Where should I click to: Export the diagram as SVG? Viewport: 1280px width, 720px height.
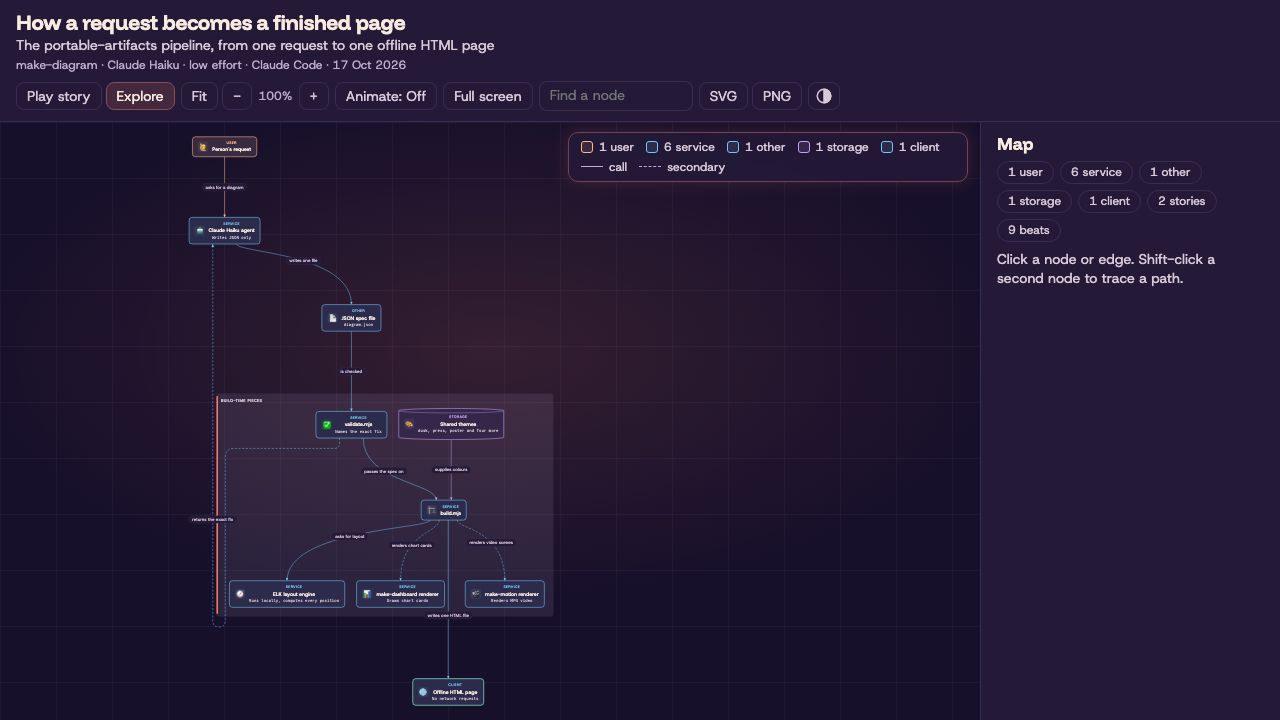tap(723, 96)
